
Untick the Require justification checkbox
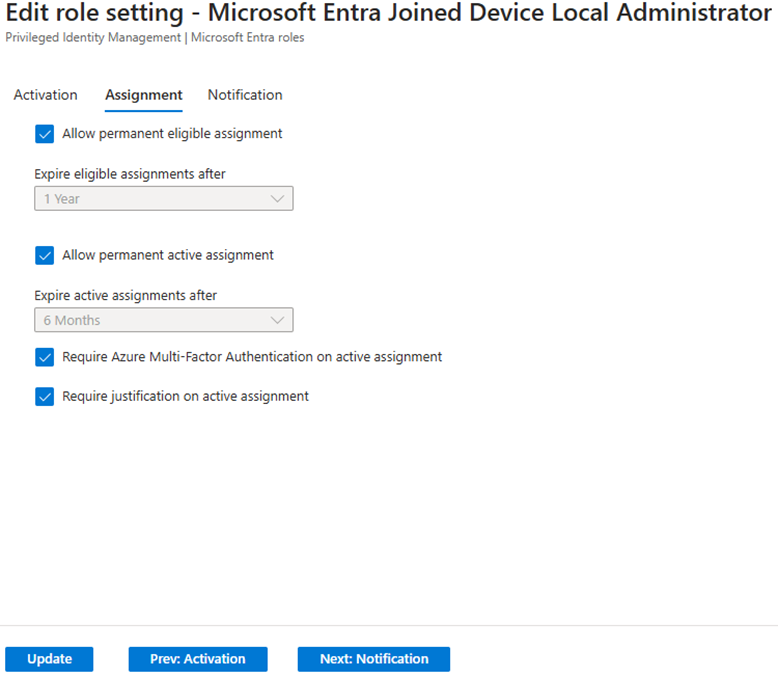(44, 397)
